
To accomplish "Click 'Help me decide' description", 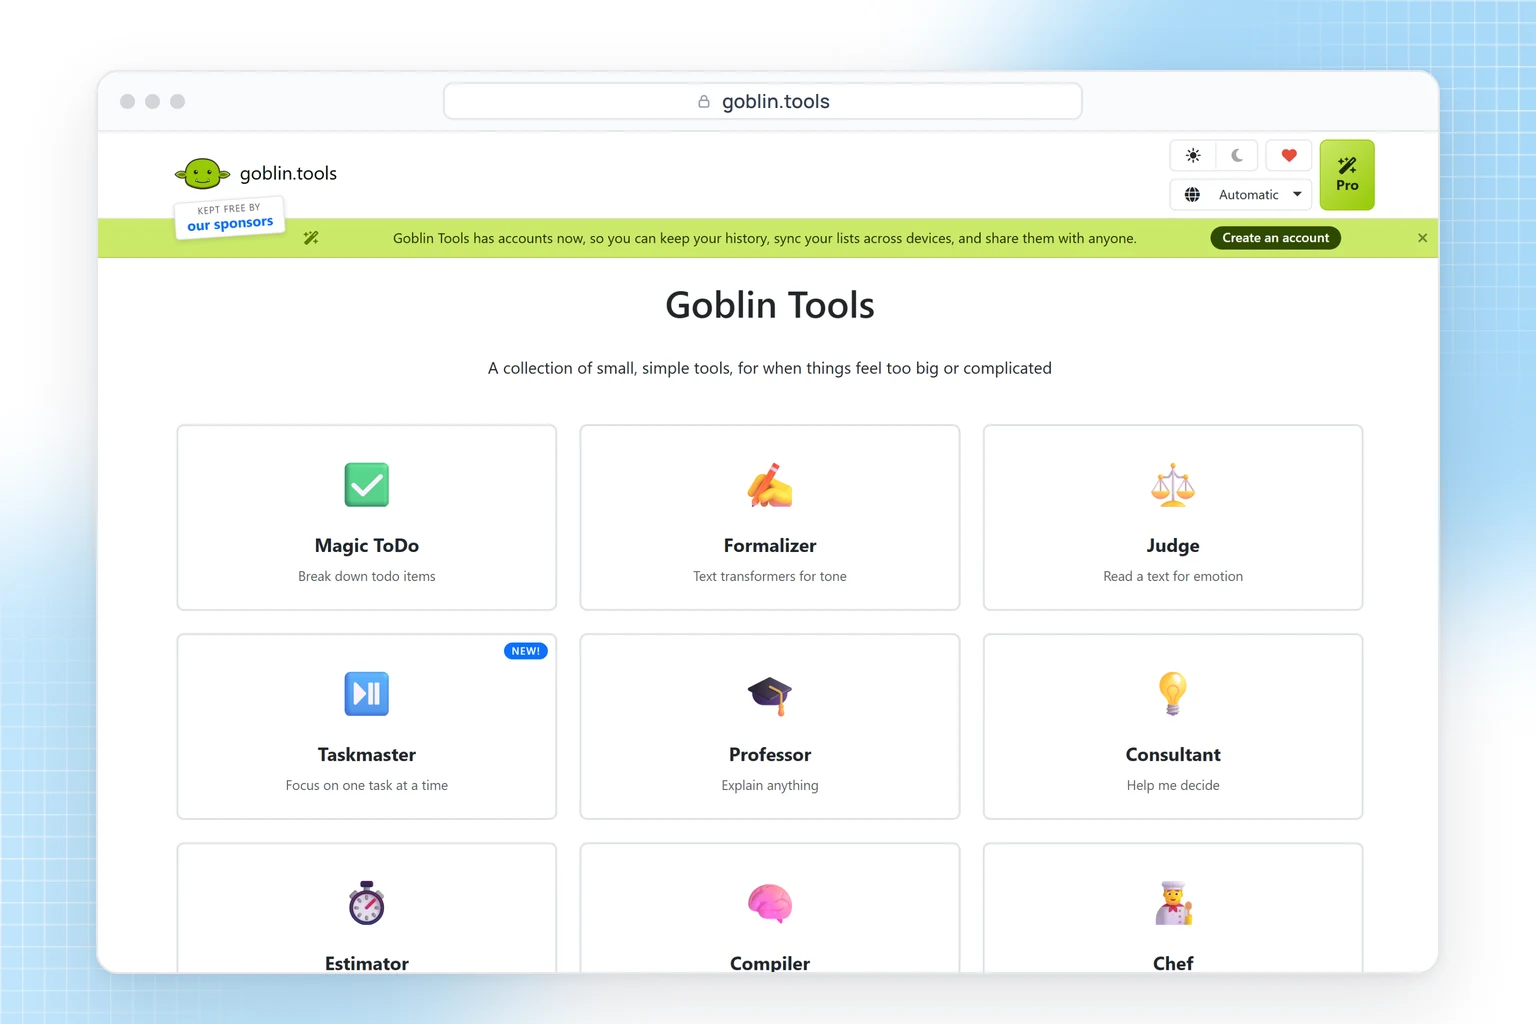I will (x=1173, y=786).
